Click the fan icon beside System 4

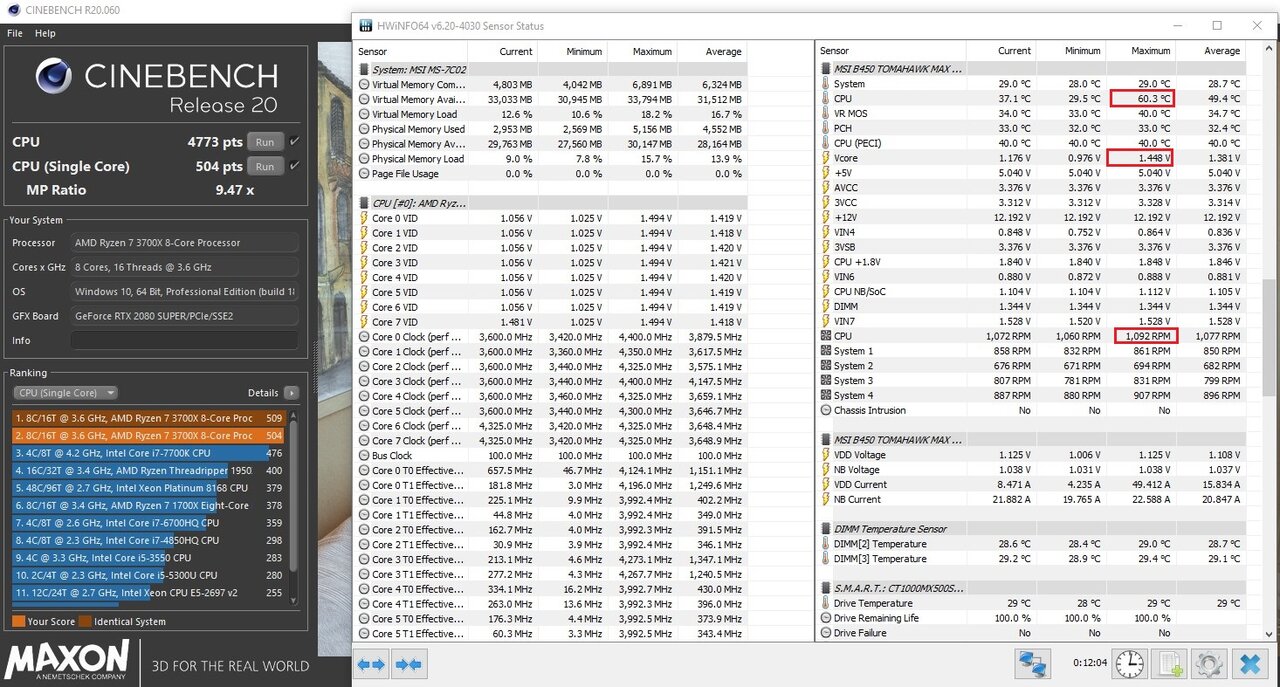826,395
